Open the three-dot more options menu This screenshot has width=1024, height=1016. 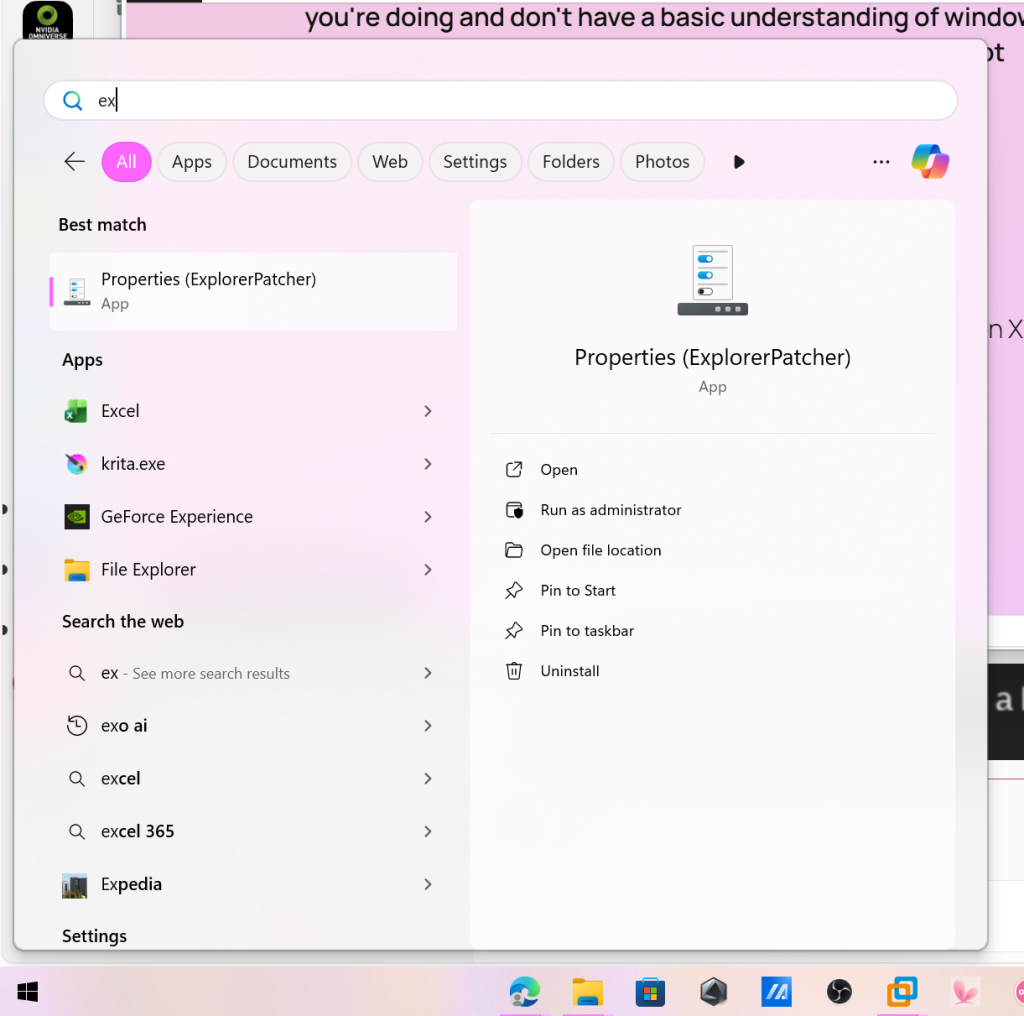pyautogui.click(x=881, y=162)
